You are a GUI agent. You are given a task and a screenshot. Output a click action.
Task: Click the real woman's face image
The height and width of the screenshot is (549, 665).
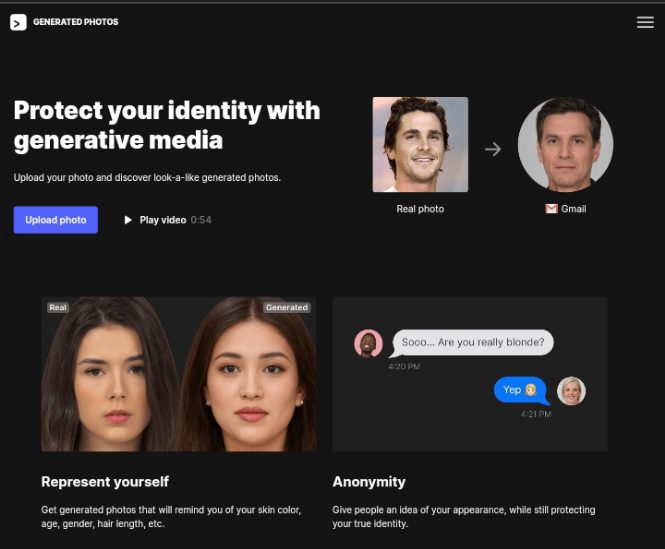click(110, 374)
